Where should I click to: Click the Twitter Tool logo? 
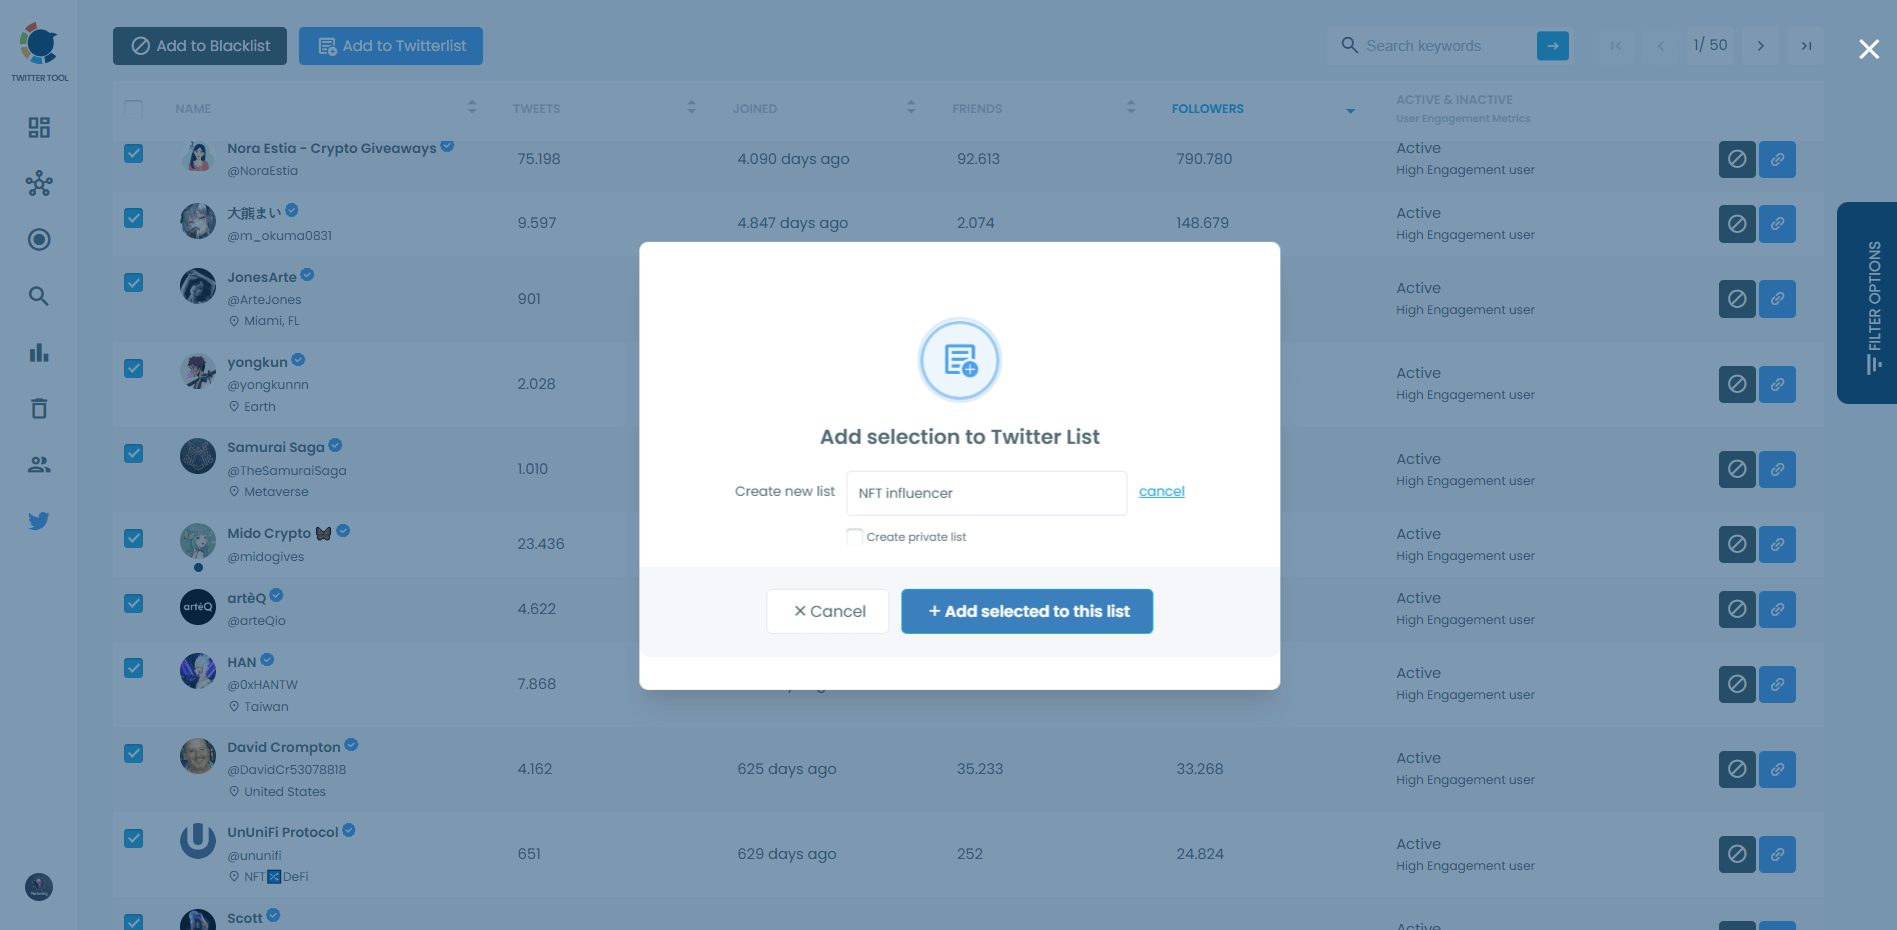40,52
